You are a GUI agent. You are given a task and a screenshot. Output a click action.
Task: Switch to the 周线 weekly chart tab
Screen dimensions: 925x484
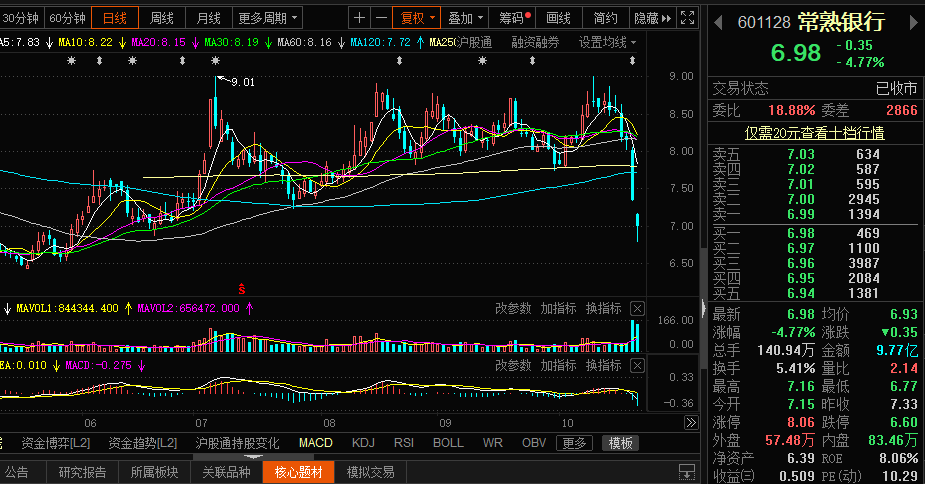(162, 18)
